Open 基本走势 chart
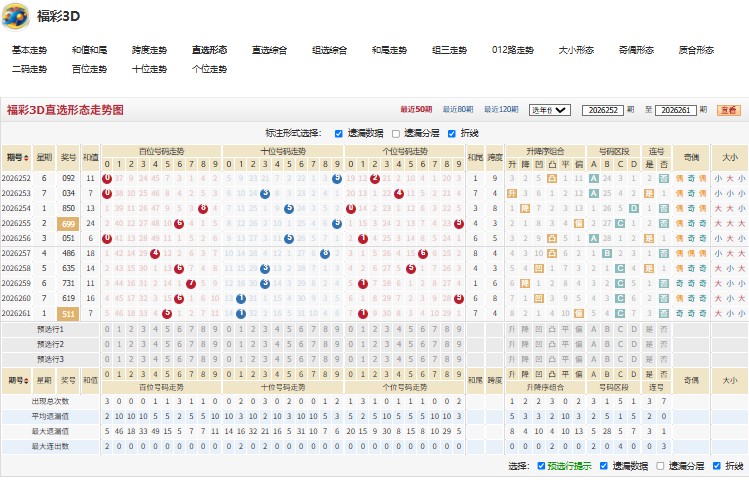The width and height of the screenshot is (749, 480). [30, 50]
